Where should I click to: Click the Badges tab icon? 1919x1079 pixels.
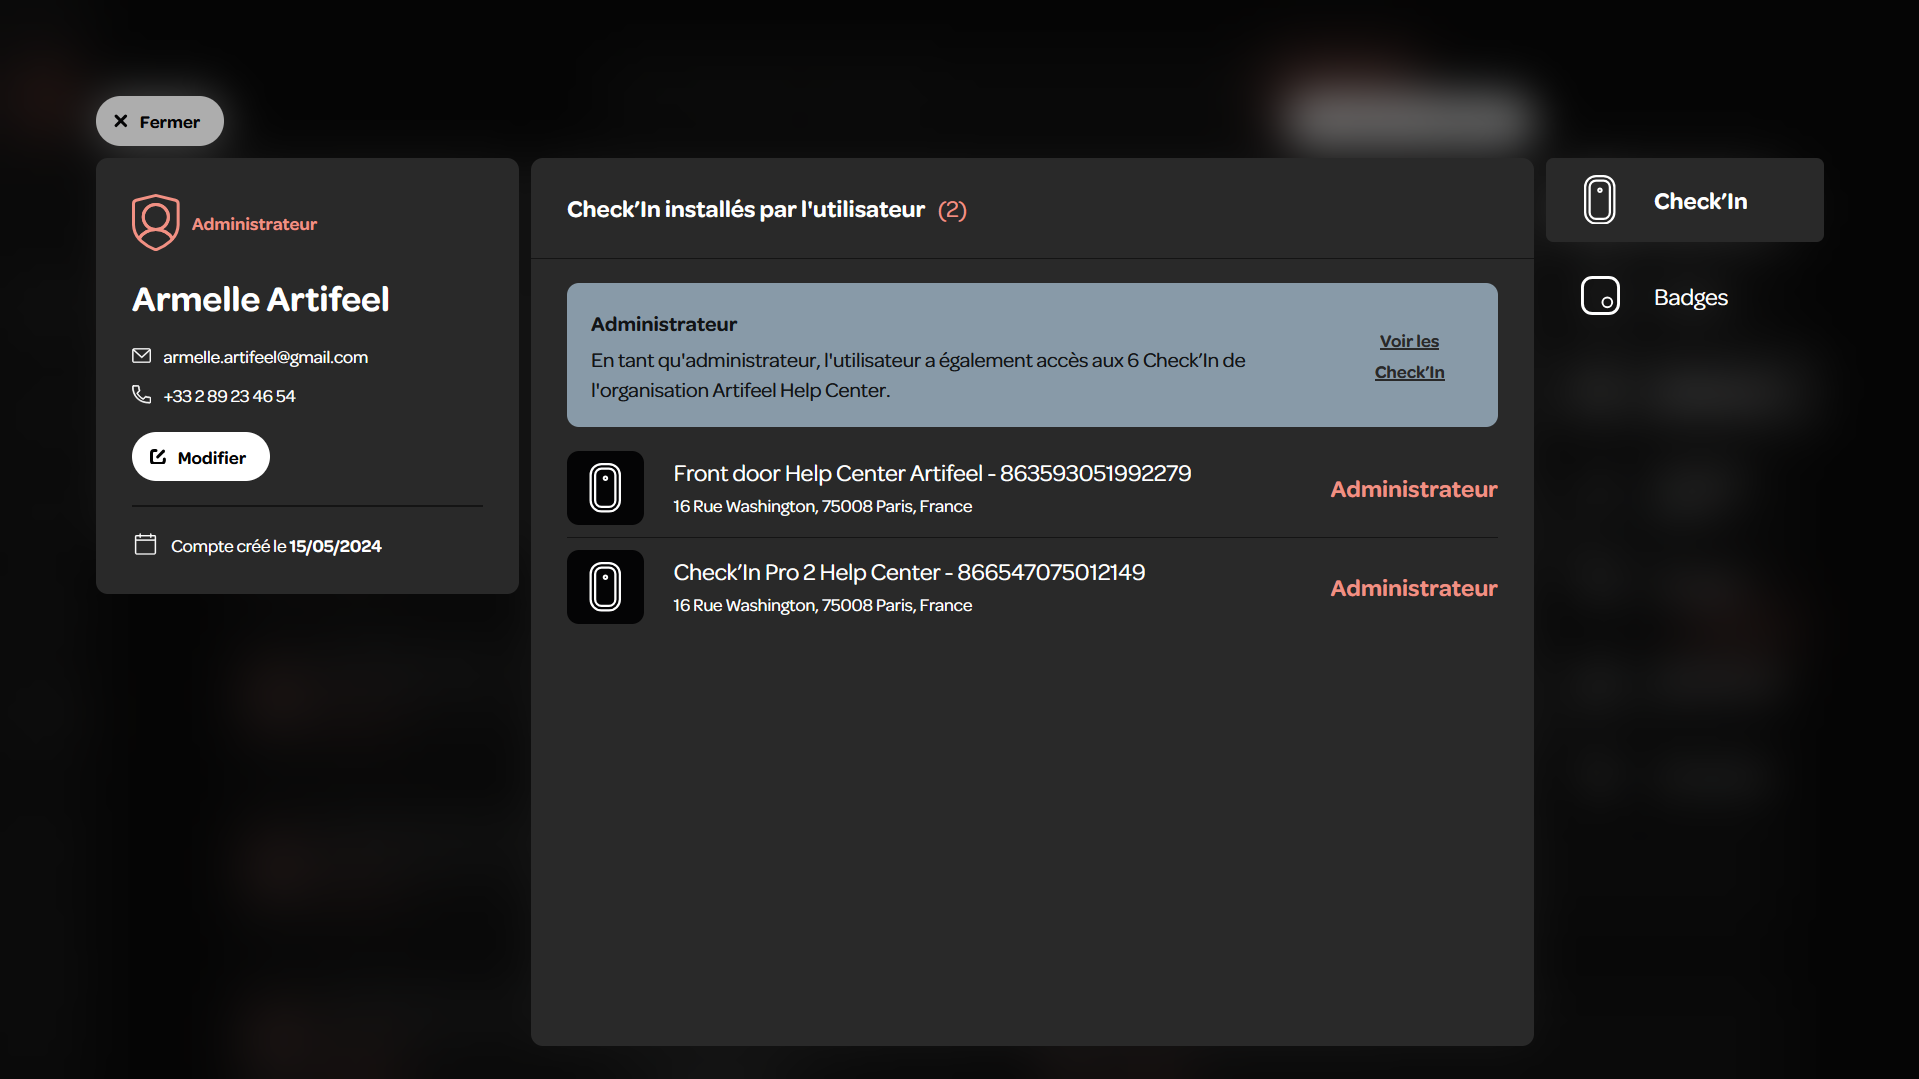pos(1600,296)
